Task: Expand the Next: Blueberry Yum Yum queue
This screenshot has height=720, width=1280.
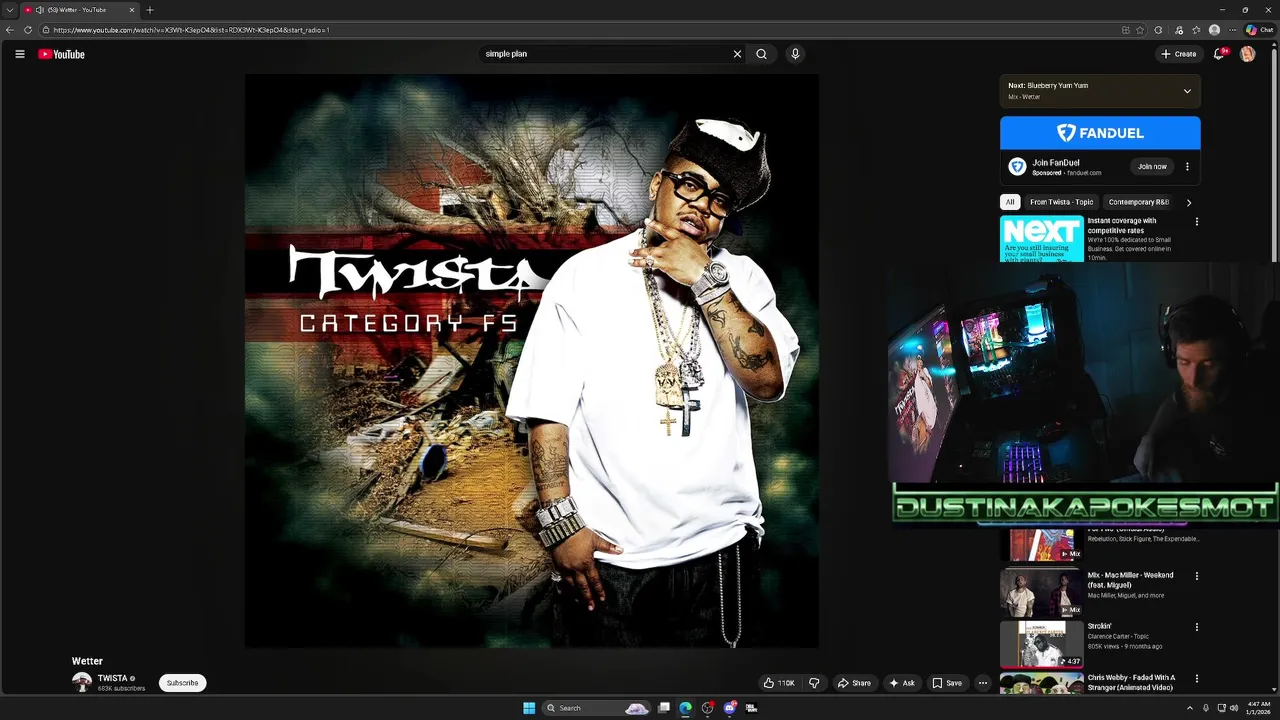Action: [1187, 91]
